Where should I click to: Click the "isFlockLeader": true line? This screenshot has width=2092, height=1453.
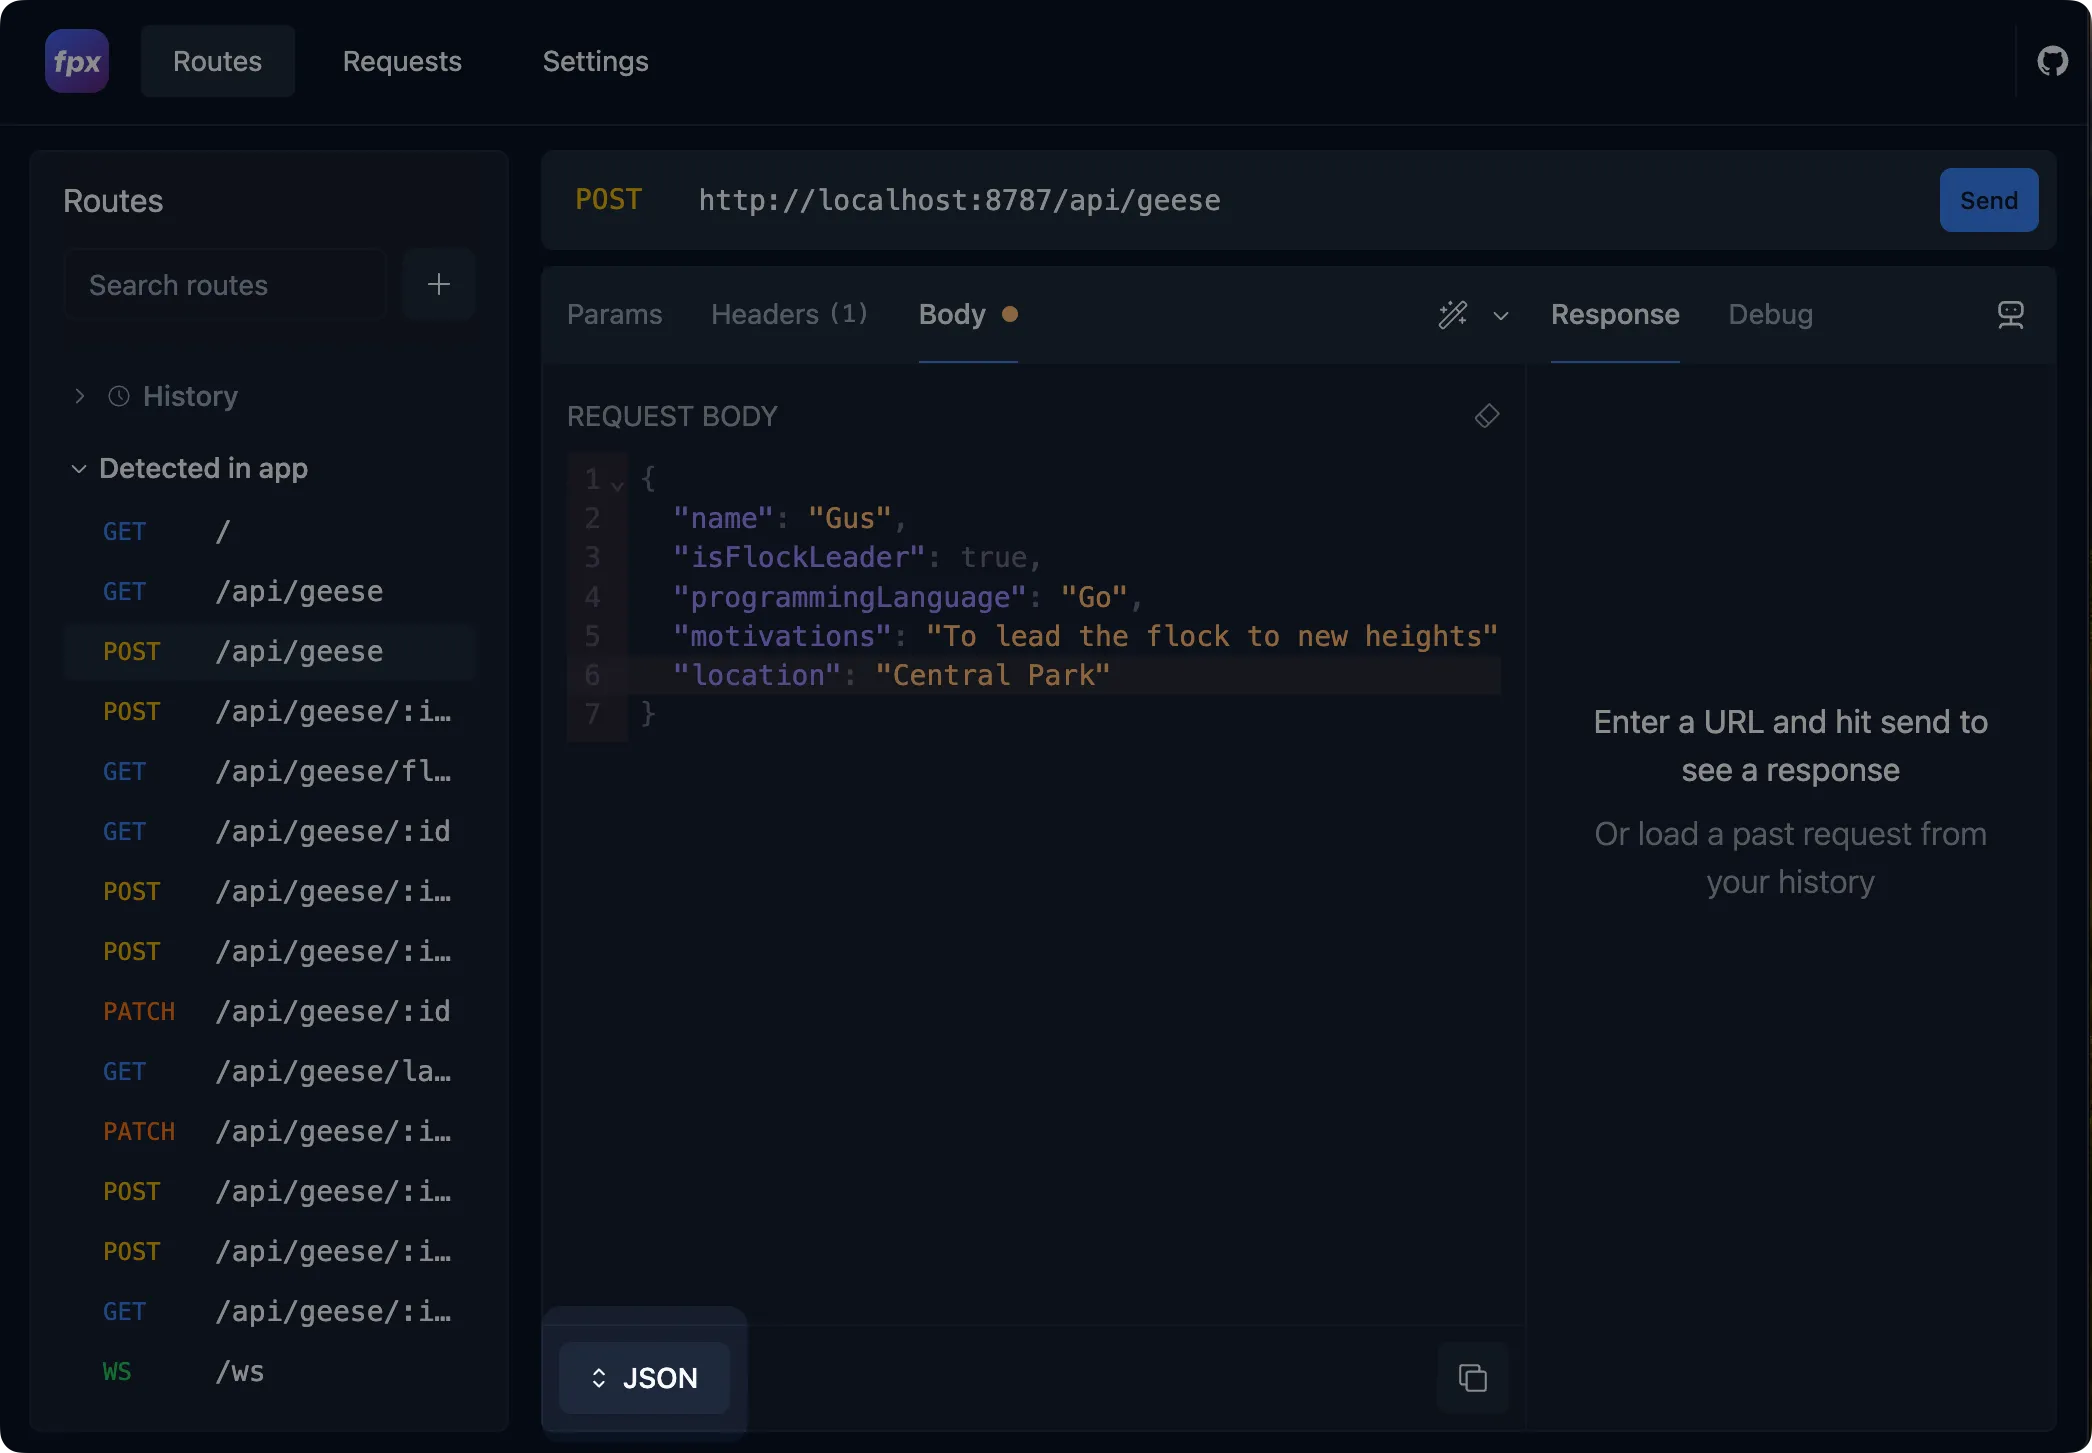pyautogui.click(x=857, y=557)
